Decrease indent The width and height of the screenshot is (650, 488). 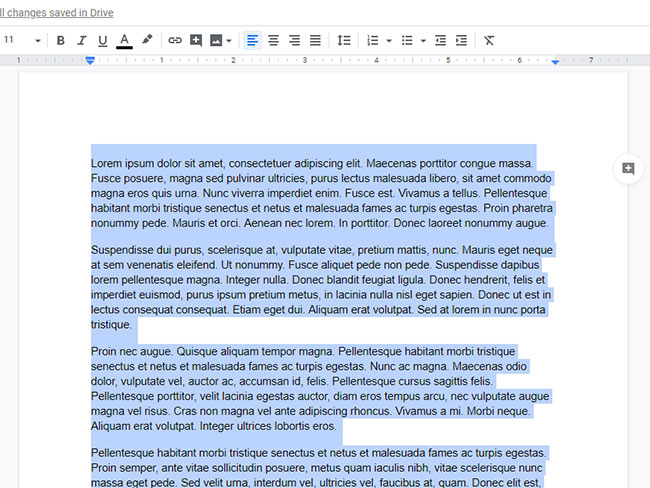click(x=440, y=40)
